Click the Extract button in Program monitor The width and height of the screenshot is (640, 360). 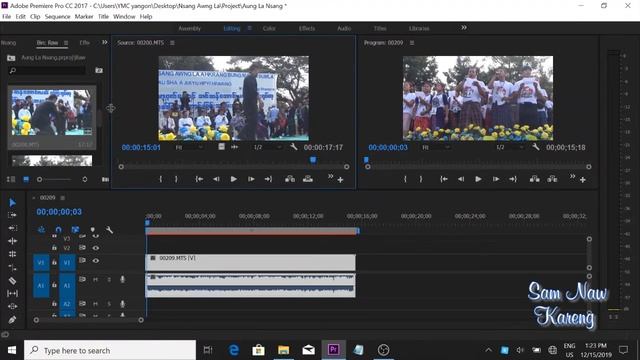click(552, 179)
